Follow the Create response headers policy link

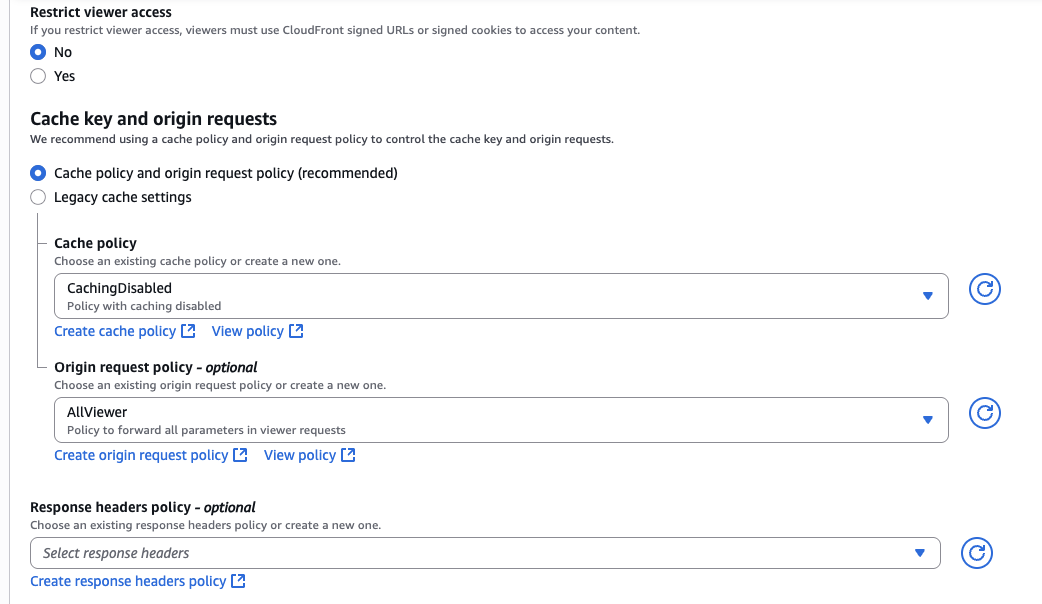pyautogui.click(x=128, y=581)
